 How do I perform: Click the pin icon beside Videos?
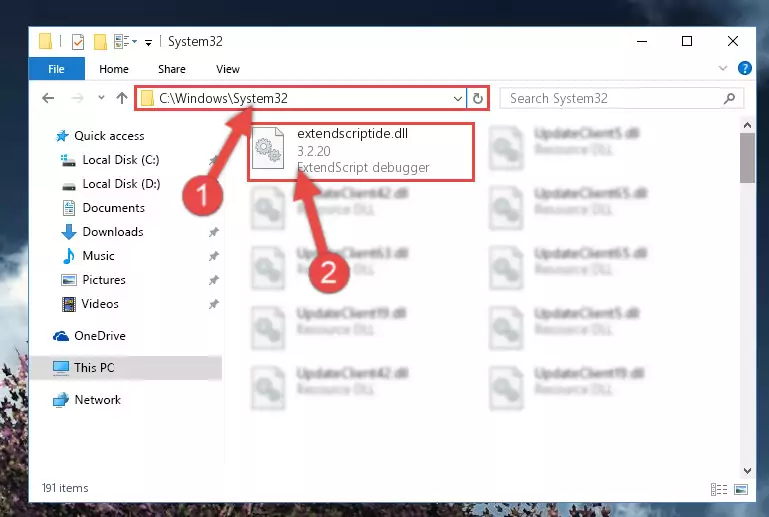click(213, 304)
